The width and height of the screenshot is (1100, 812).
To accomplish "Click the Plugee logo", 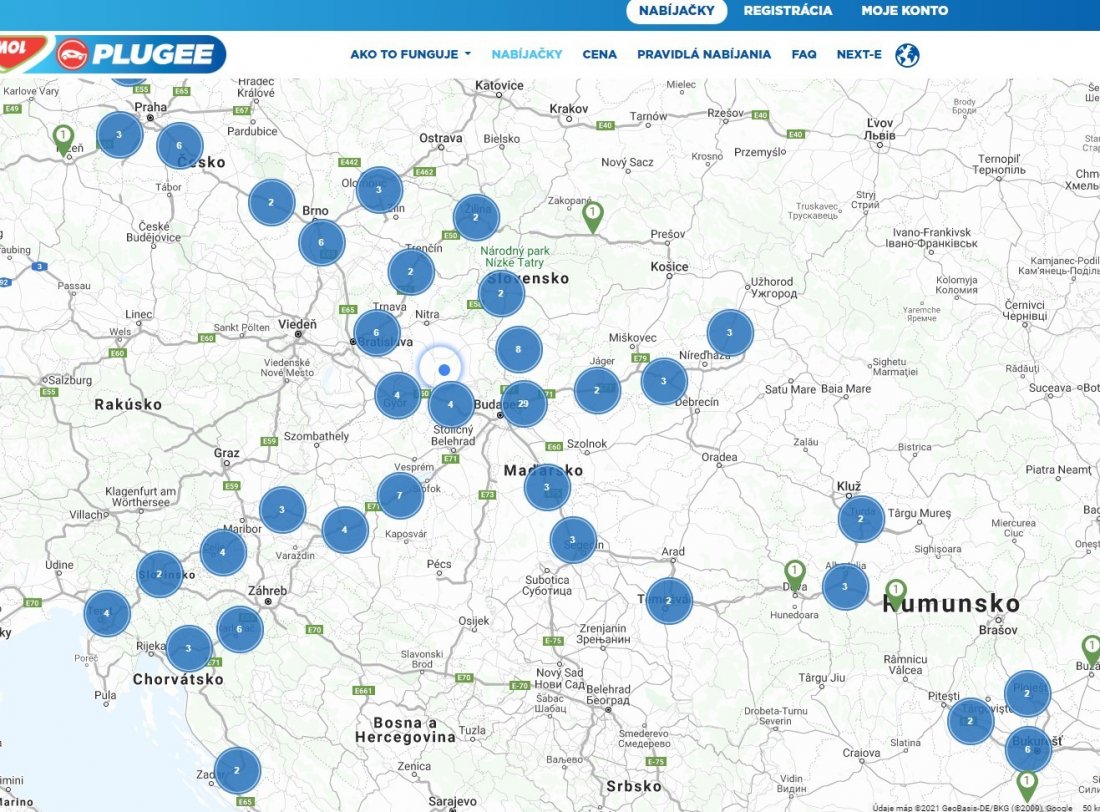I will (140, 54).
